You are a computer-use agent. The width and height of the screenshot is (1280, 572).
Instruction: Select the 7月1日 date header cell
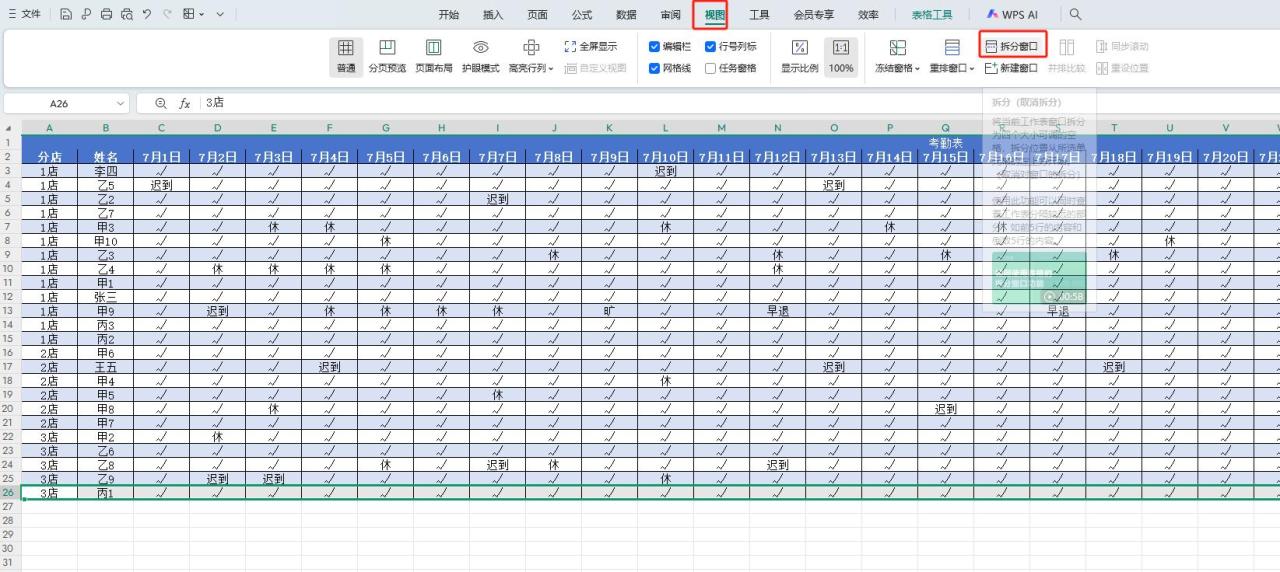coord(161,157)
